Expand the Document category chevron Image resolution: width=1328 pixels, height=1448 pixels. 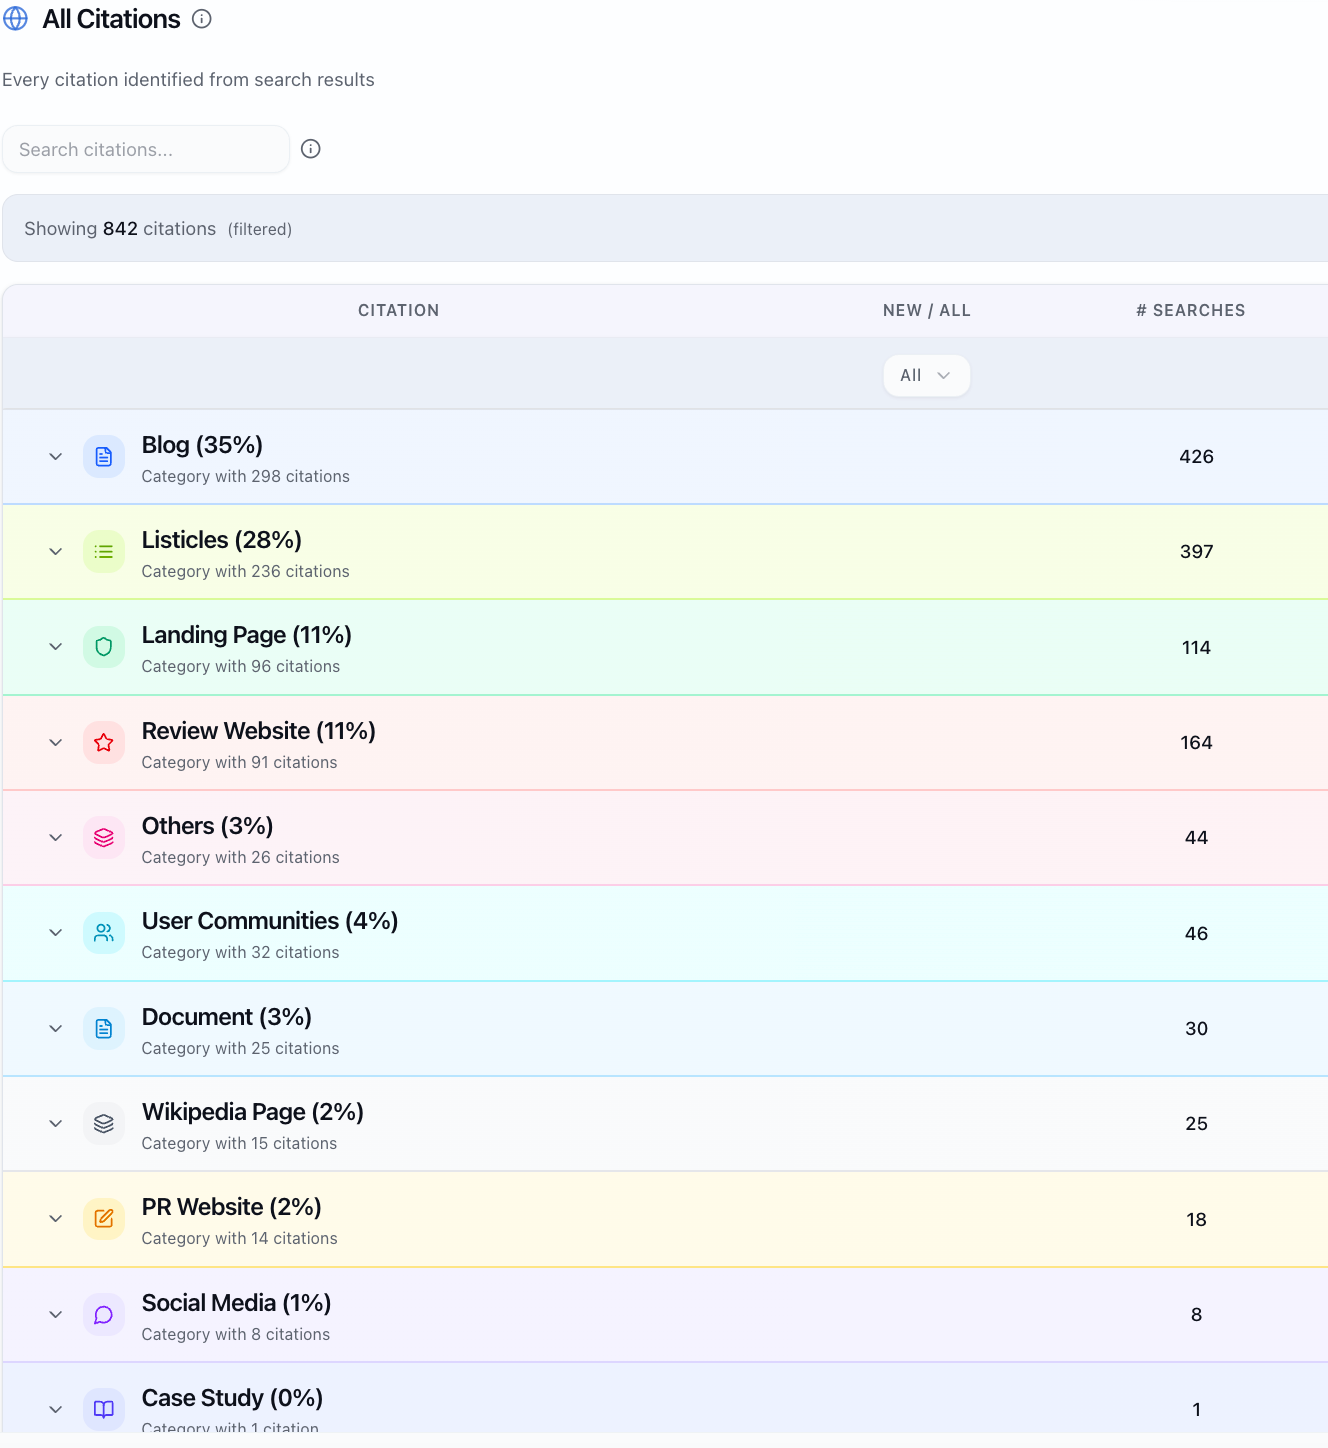pos(56,1029)
